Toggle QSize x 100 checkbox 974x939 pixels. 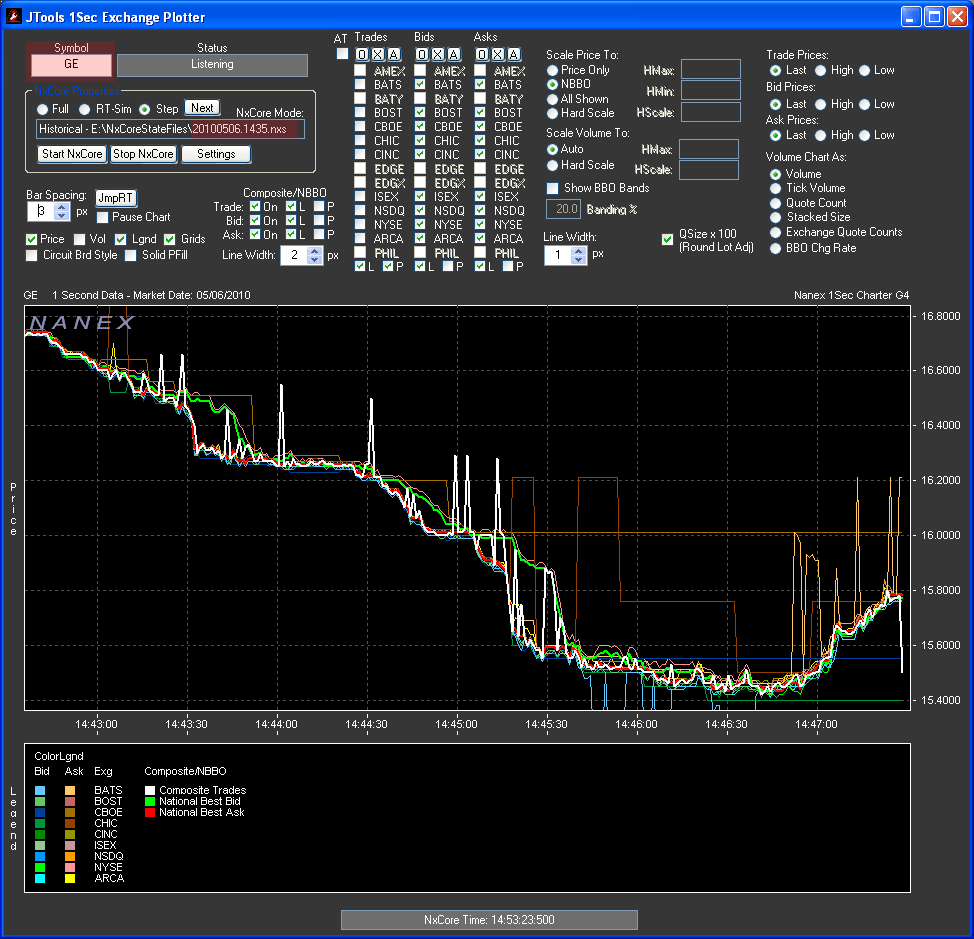click(668, 240)
